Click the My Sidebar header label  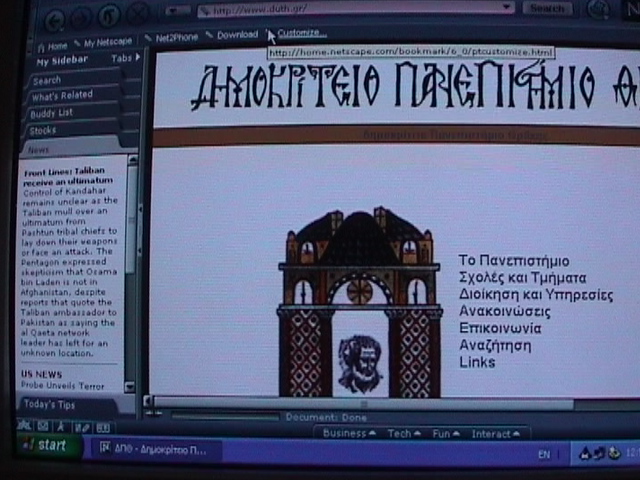(62, 60)
